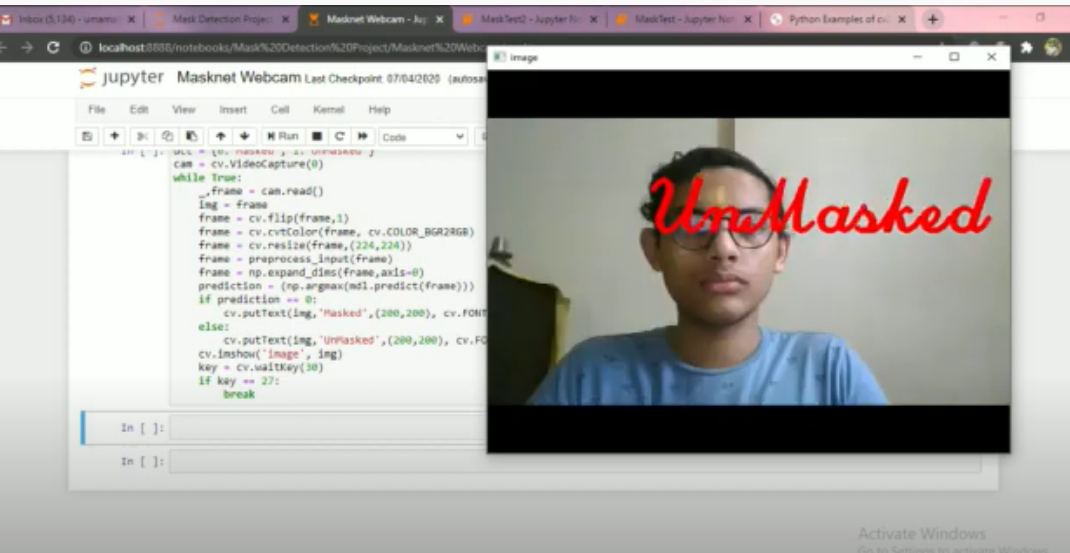Viewport: 1070px width, 553px height.
Task: Close the Inbox tab
Action: click(132, 20)
